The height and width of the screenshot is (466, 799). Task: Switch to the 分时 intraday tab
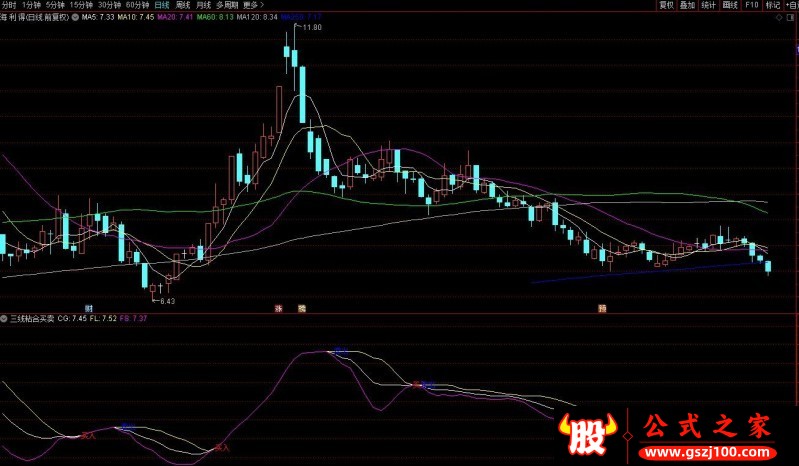9,5
